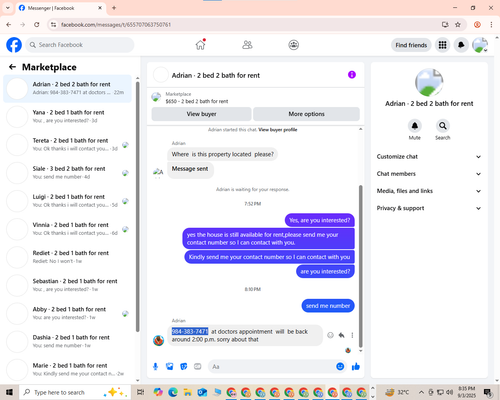500x400 pixels.
Task: Open Task View on the taskbar
Action: click(x=141, y=392)
